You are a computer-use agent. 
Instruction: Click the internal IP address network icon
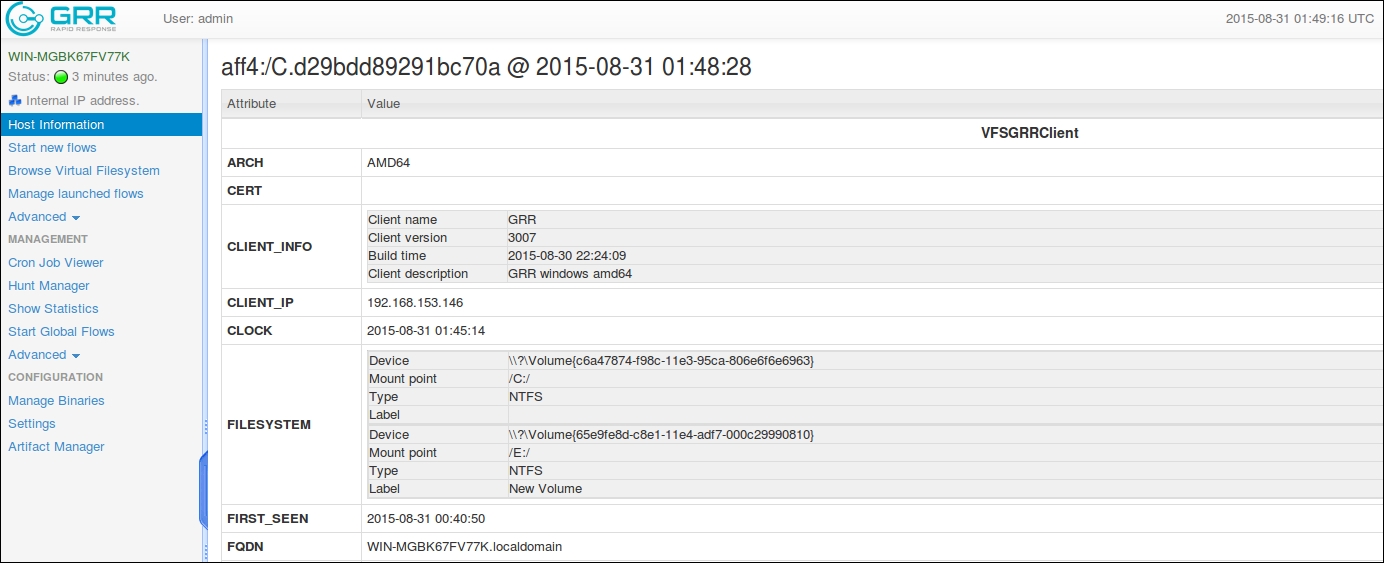pyautogui.click(x=15, y=100)
